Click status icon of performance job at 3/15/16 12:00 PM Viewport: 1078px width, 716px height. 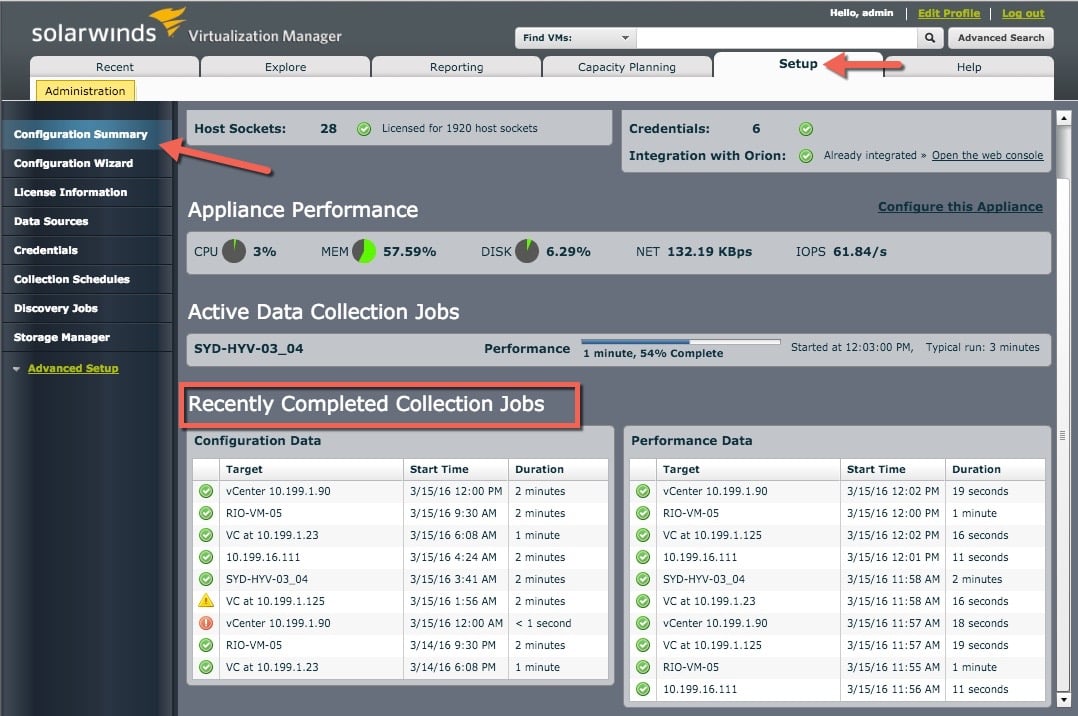tap(643, 513)
